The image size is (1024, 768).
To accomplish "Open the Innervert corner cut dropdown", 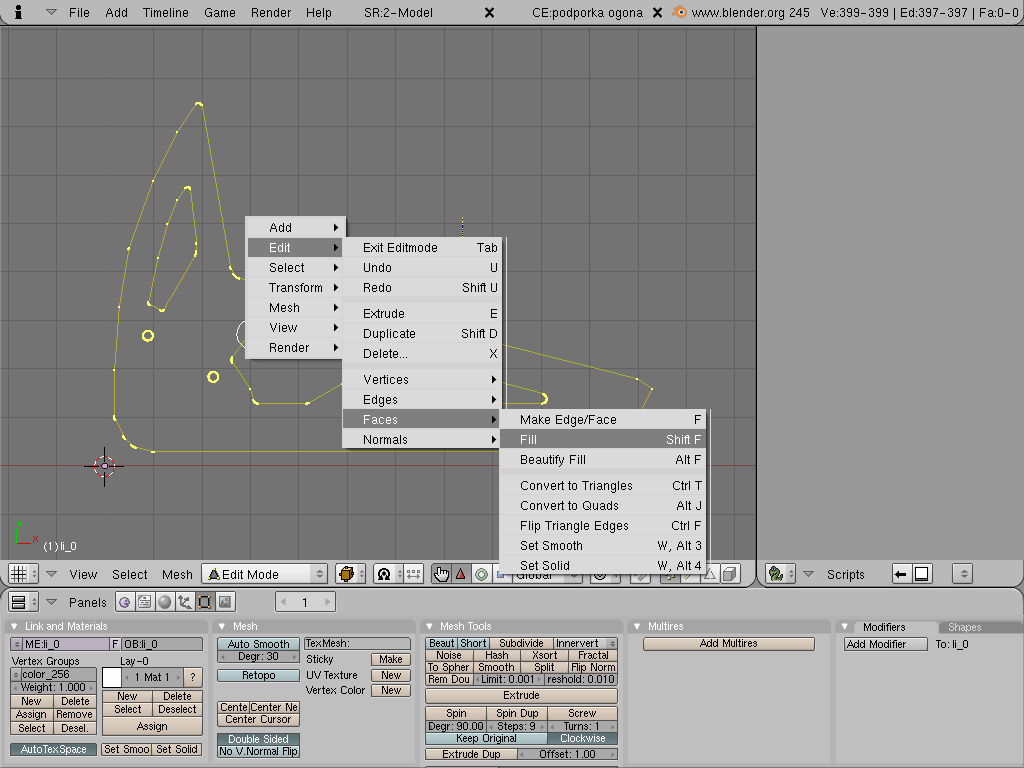I will [585, 643].
